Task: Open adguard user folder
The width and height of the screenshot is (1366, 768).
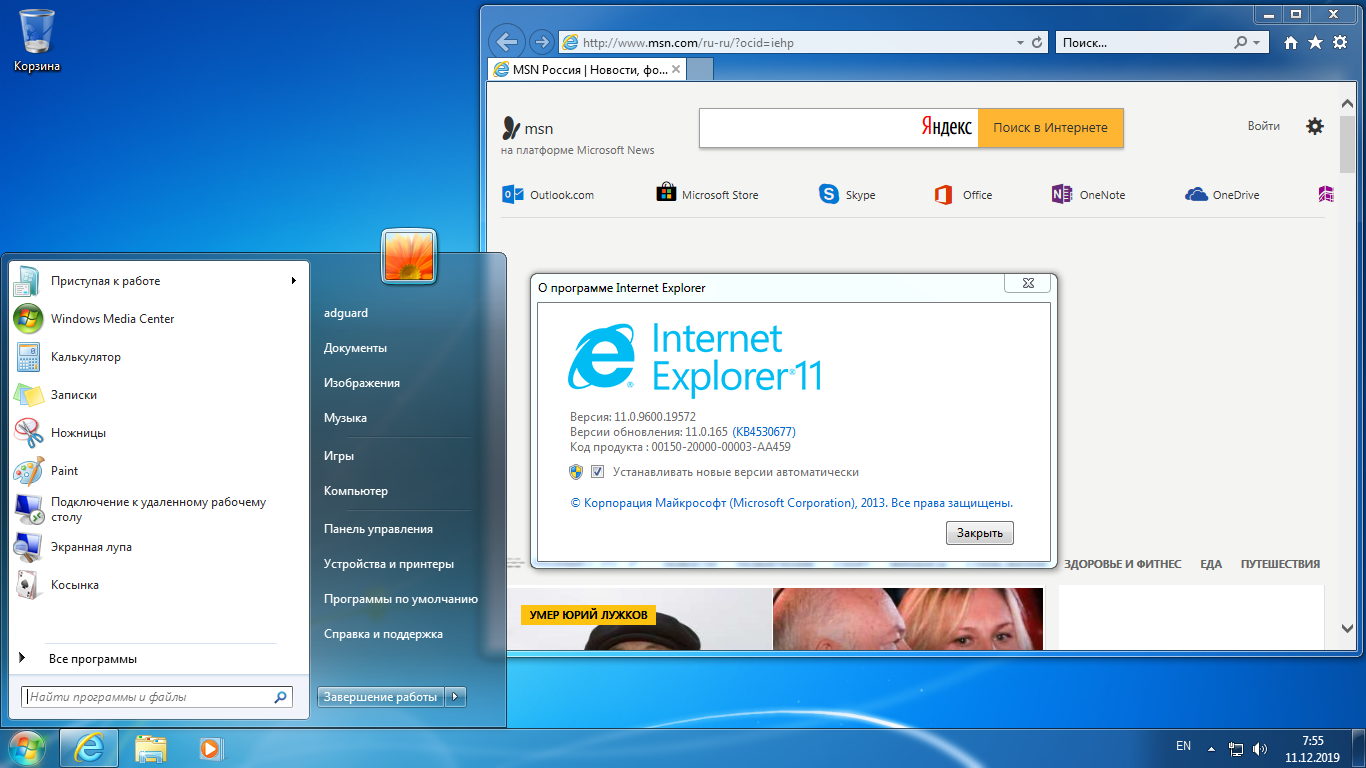Action: pyautogui.click(x=346, y=313)
